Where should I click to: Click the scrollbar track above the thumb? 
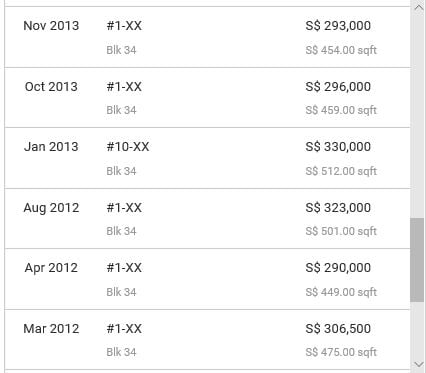click(417, 116)
